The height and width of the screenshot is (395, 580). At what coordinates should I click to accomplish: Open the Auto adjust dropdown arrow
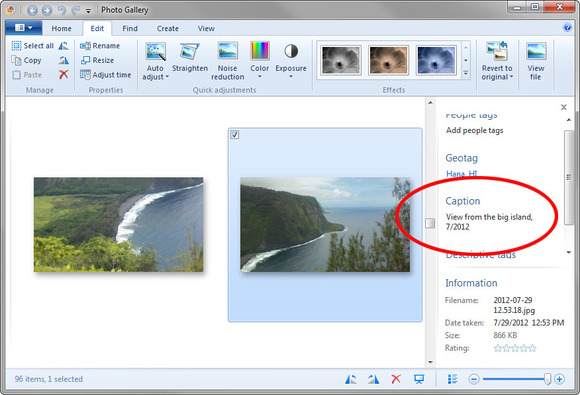167,77
